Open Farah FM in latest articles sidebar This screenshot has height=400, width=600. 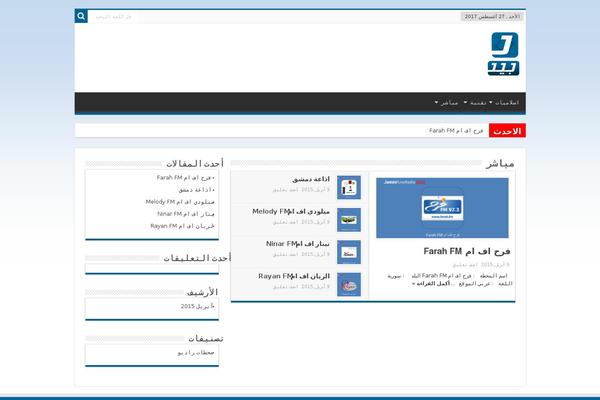(x=184, y=178)
